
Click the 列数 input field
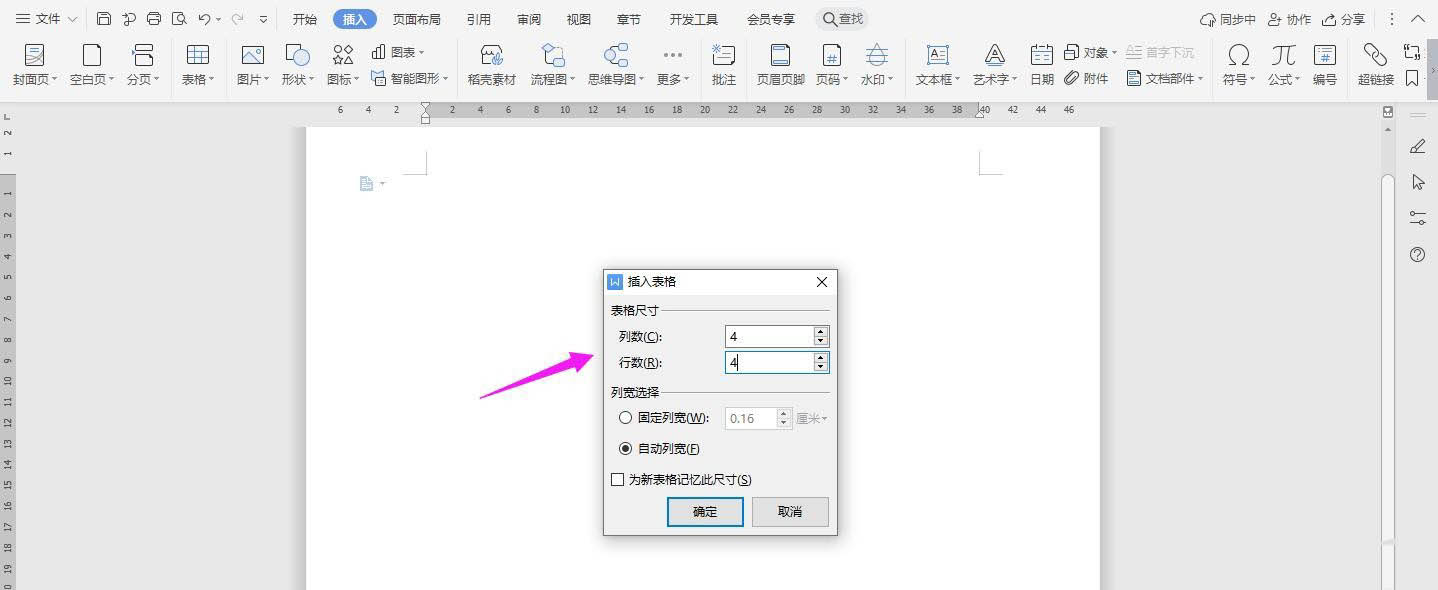point(768,337)
